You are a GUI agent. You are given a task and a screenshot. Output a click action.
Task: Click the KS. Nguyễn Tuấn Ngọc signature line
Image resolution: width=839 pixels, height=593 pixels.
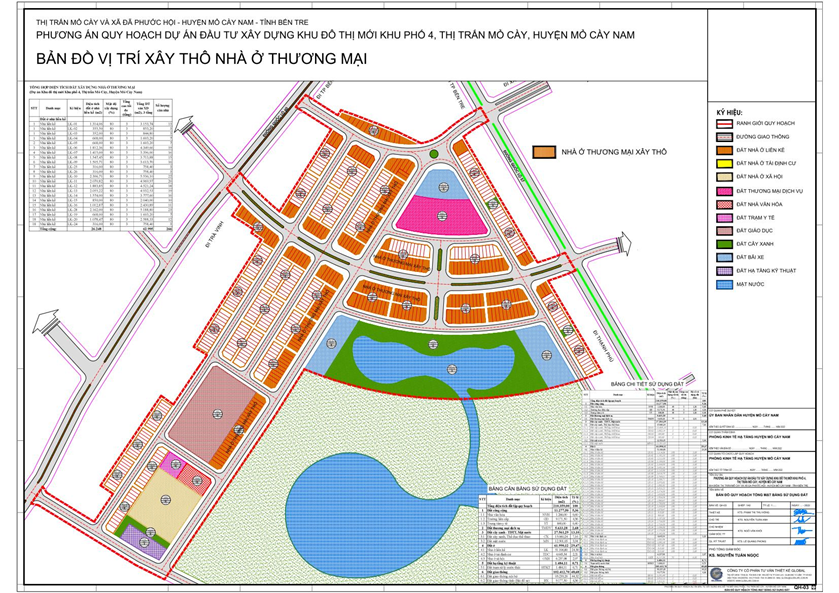pyautogui.click(x=737, y=555)
